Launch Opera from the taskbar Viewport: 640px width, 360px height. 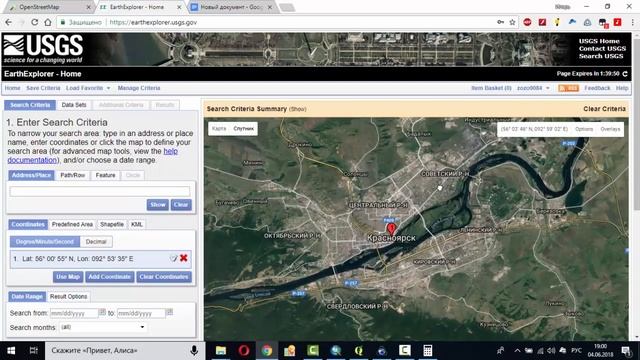pos(244,351)
